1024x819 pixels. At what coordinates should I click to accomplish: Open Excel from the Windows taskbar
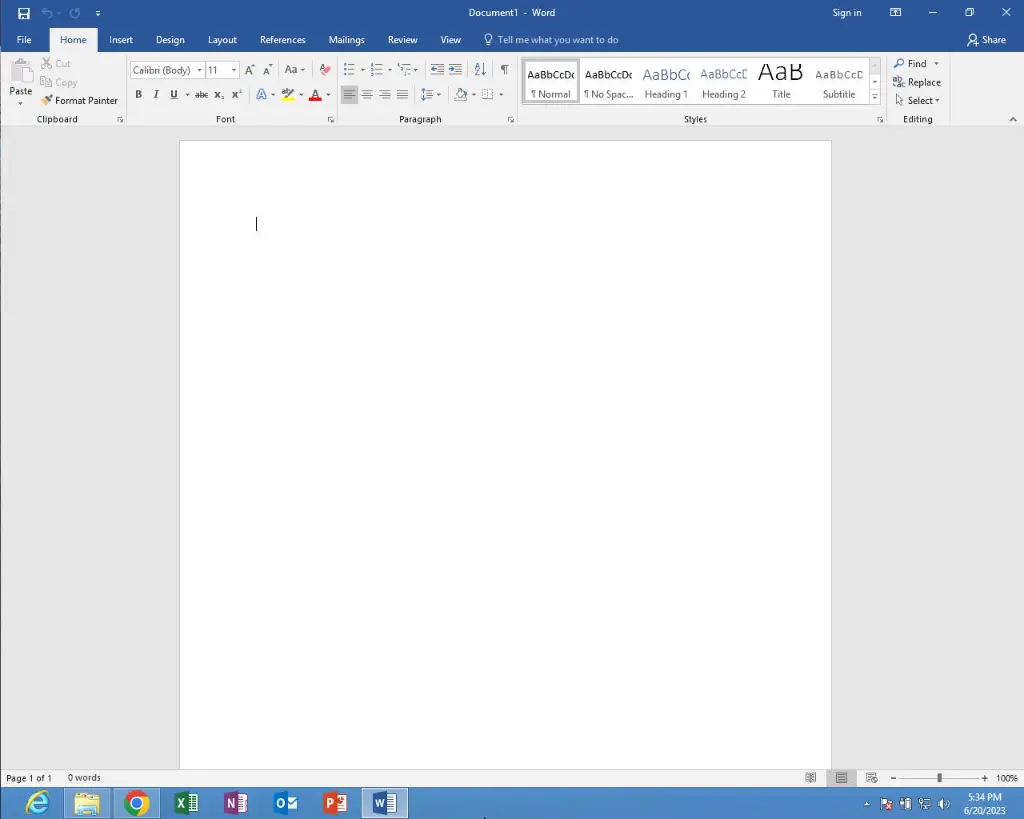click(x=186, y=803)
